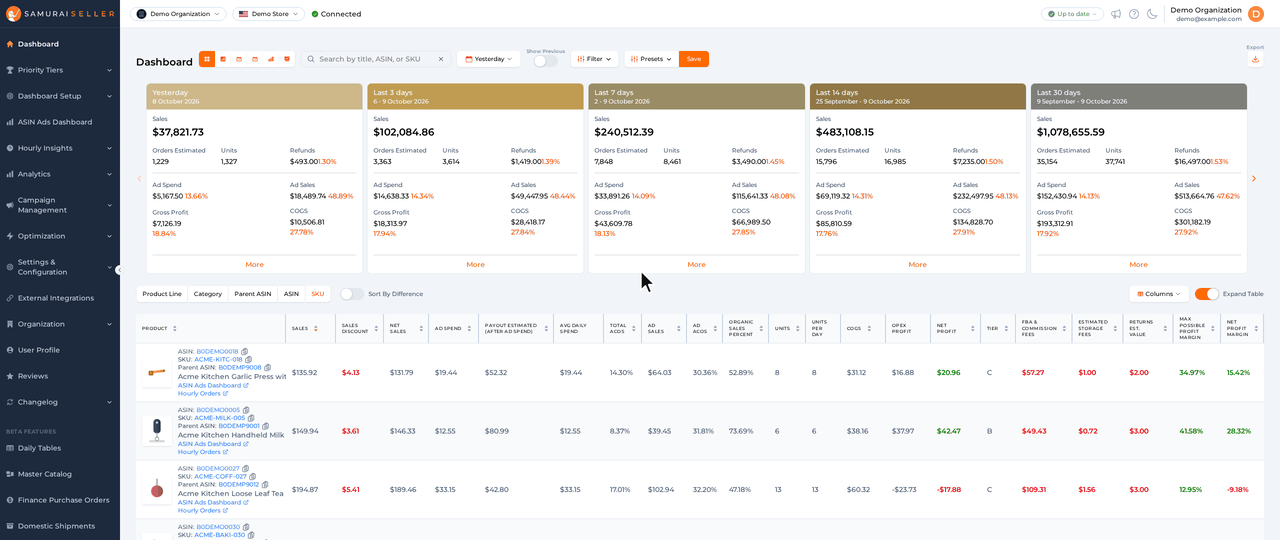1280x540 pixels.
Task: Open the Demo Store selector dropdown
Action: point(268,14)
